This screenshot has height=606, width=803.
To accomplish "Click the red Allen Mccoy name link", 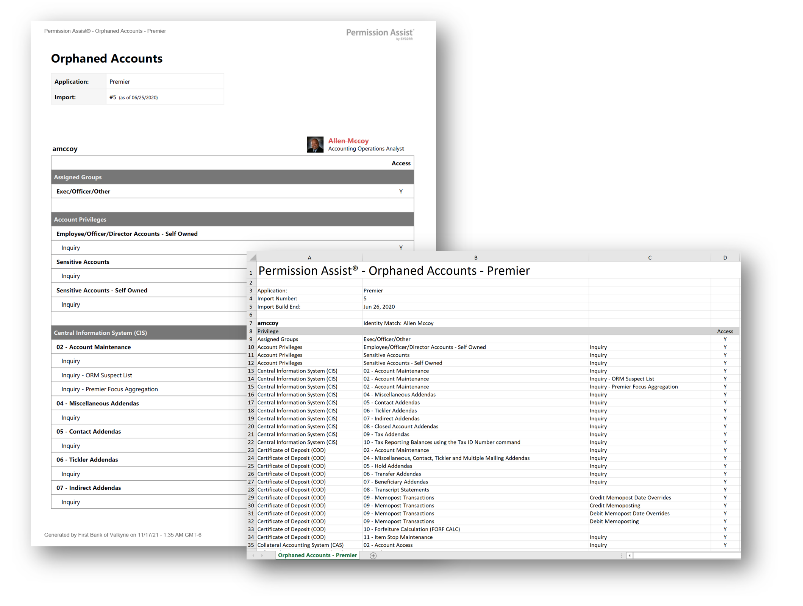I will (349, 141).
